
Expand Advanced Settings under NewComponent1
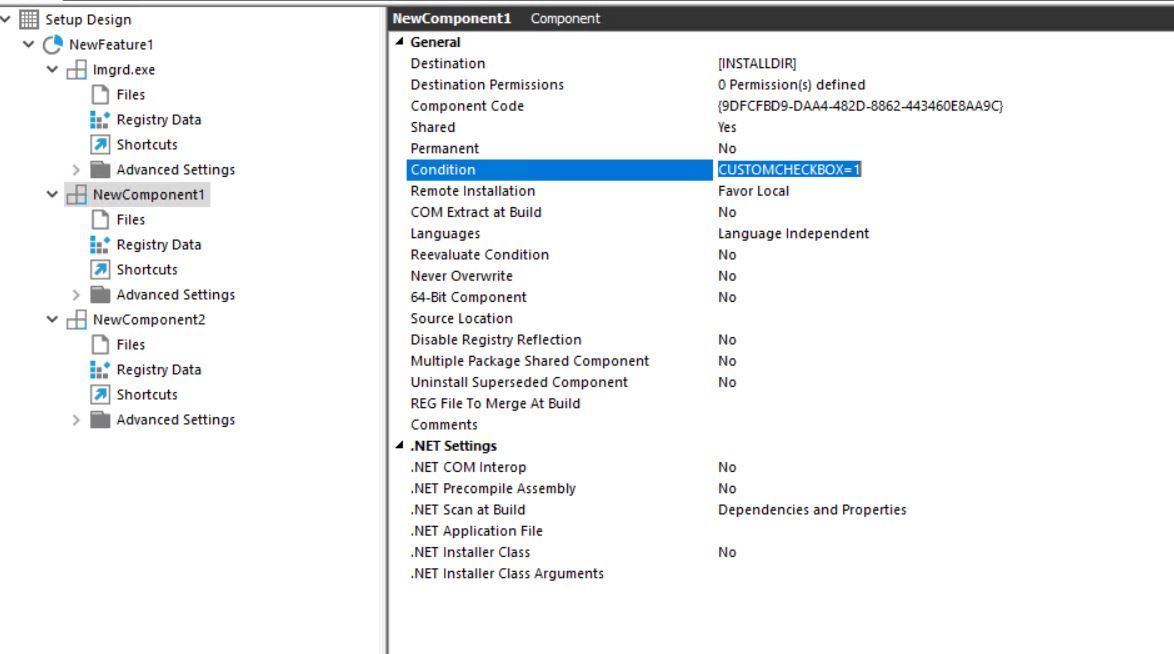pyautogui.click(x=76, y=295)
